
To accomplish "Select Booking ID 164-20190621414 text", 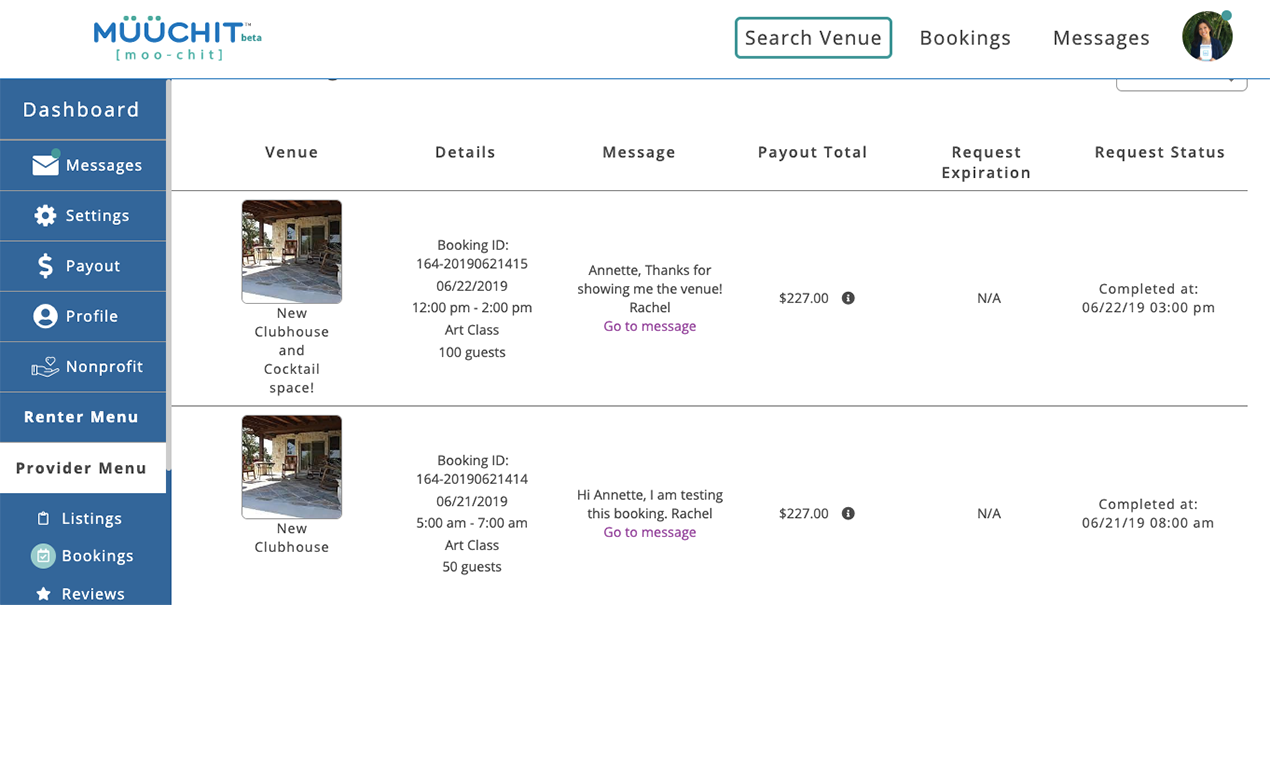I will 472,470.
